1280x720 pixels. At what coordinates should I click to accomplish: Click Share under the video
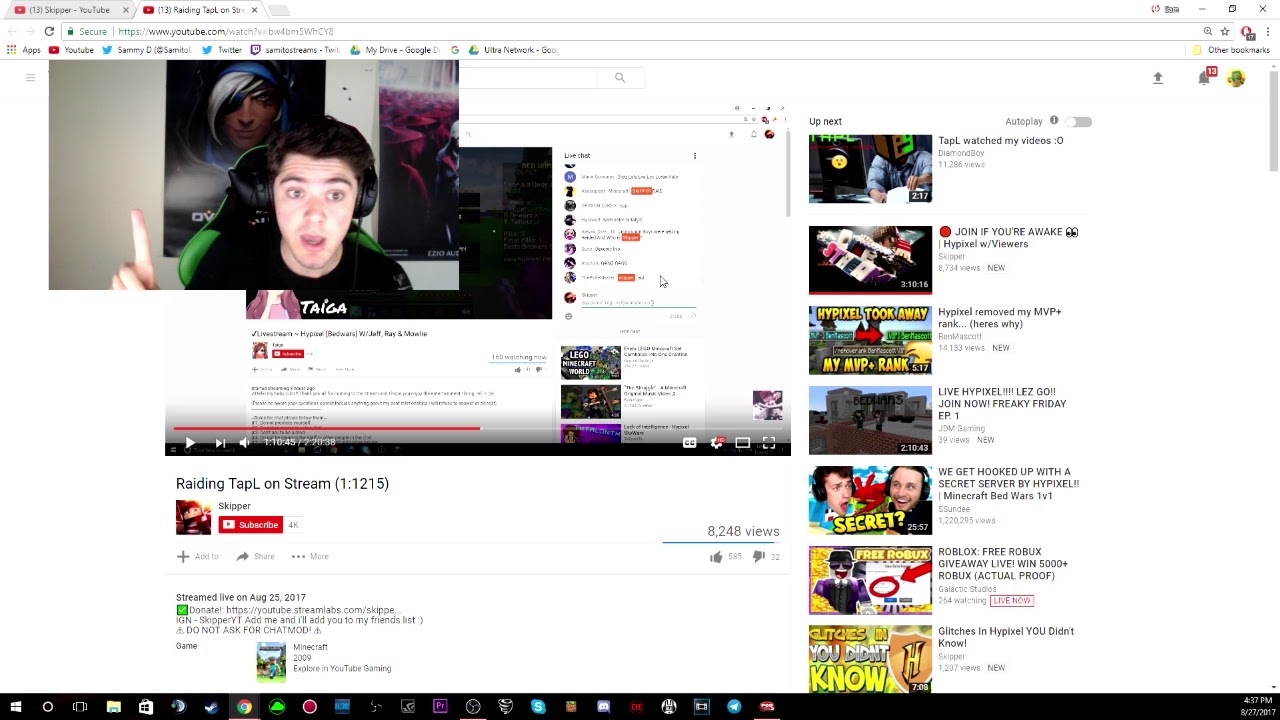pyautogui.click(x=256, y=557)
